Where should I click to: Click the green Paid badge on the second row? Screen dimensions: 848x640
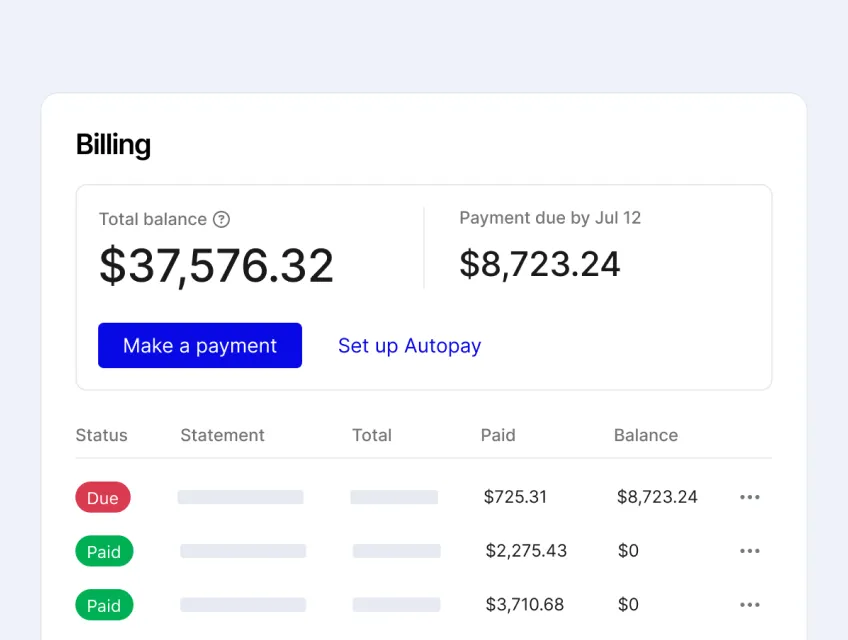tap(104, 551)
